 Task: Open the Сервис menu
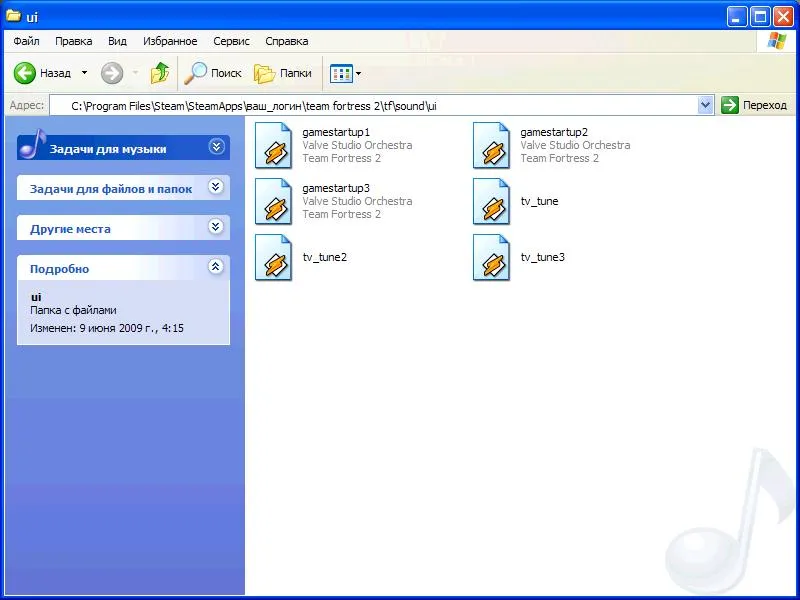232,41
